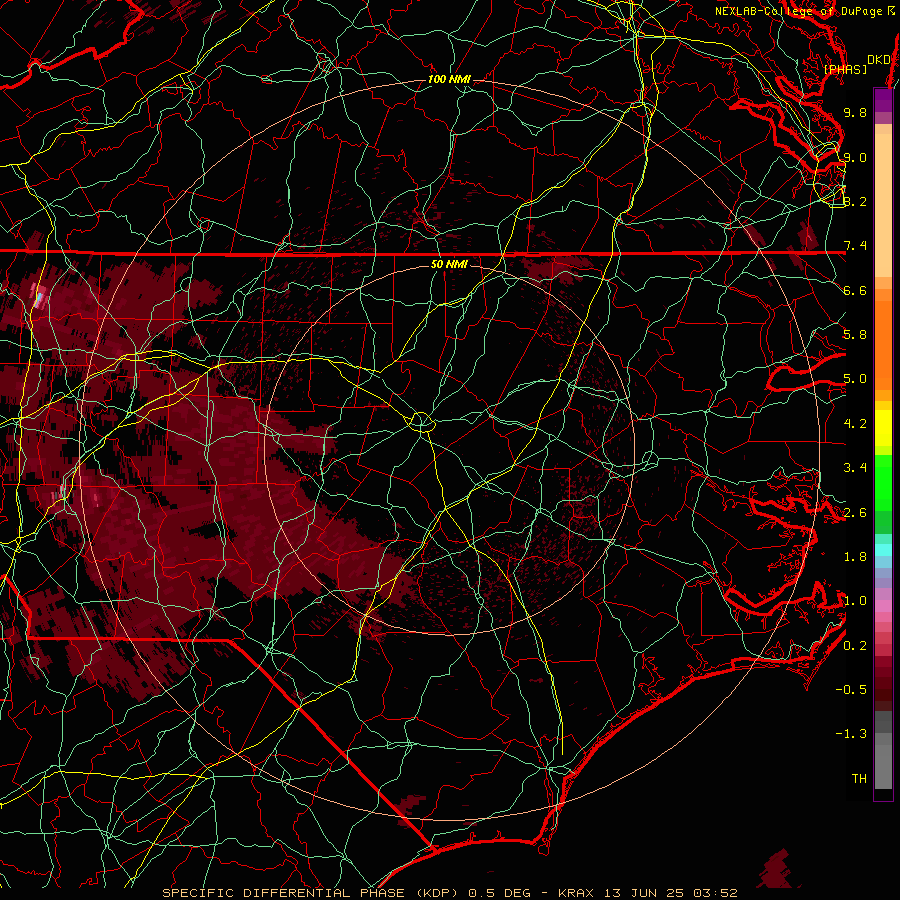Pick the purple top band of color scale
The height and width of the screenshot is (900, 900).
point(883,100)
